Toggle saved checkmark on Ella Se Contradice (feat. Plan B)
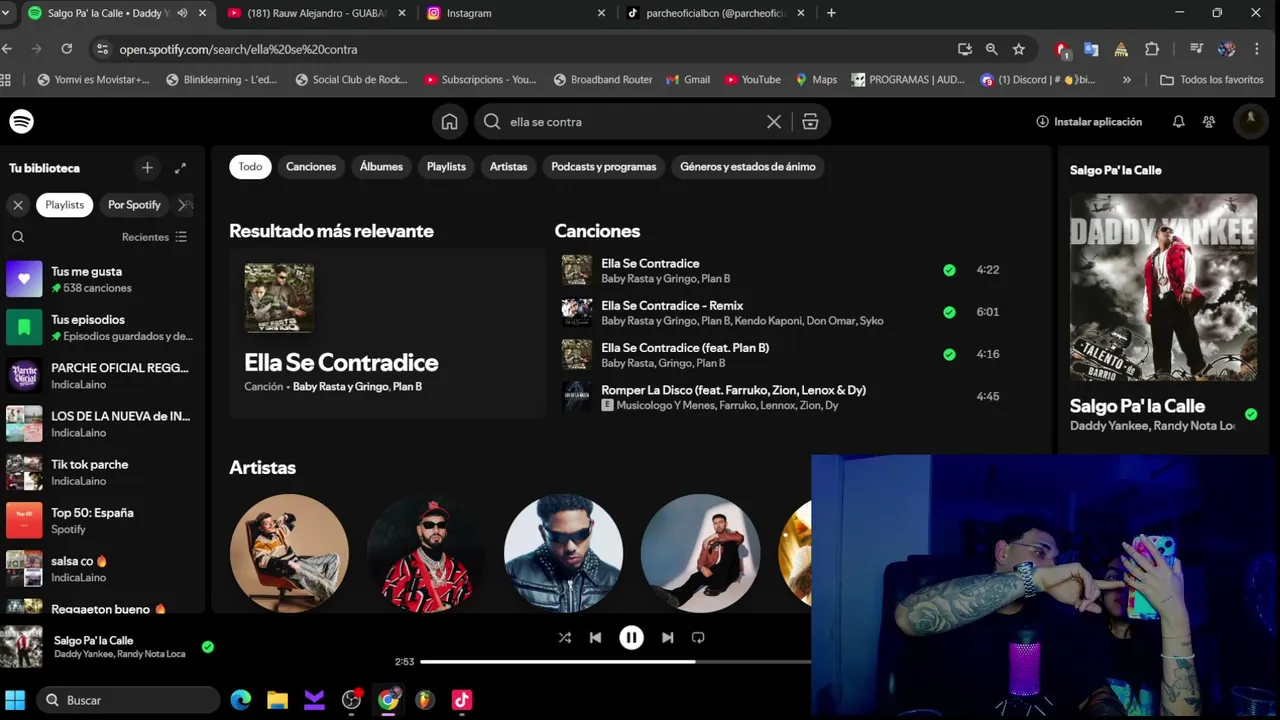The height and width of the screenshot is (720, 1280). 949,354
